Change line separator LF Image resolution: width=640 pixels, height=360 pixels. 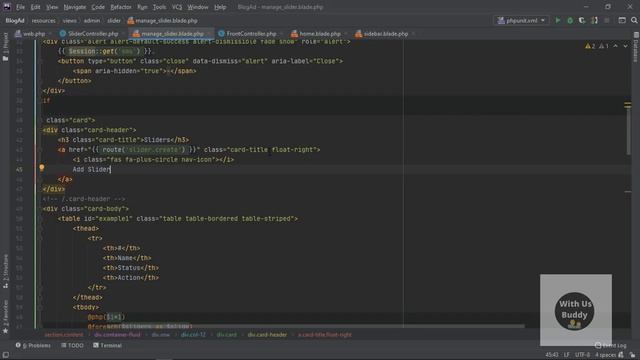[x=567, y=355]
